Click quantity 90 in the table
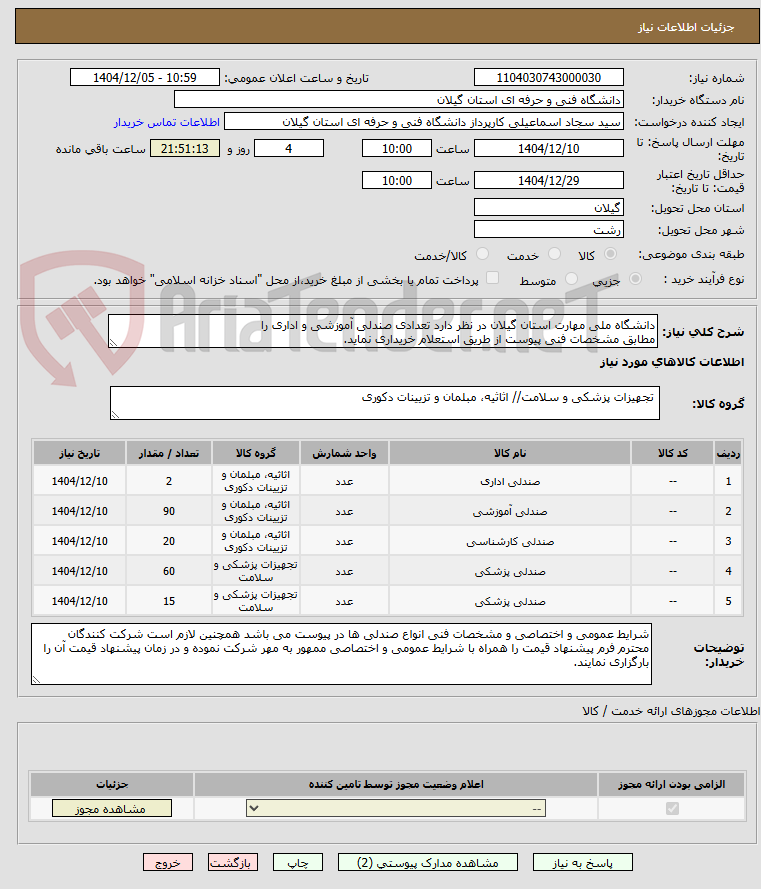 tap(169, 511)
